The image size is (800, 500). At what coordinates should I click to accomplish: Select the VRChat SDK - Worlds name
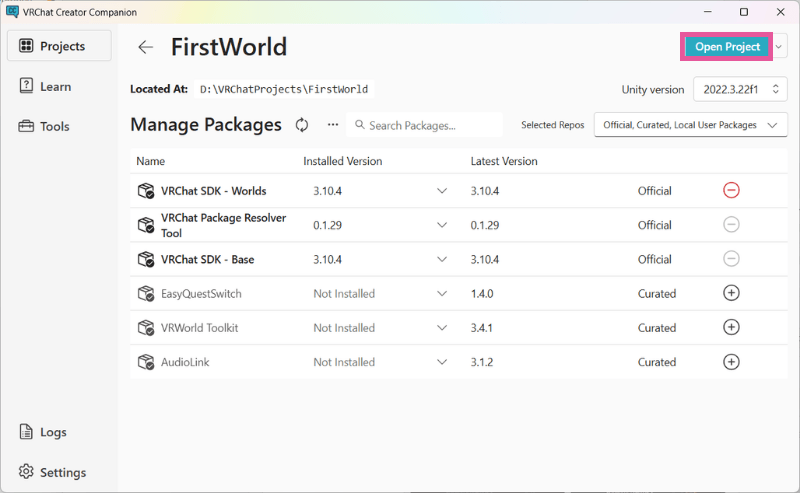tap(214, 191)
